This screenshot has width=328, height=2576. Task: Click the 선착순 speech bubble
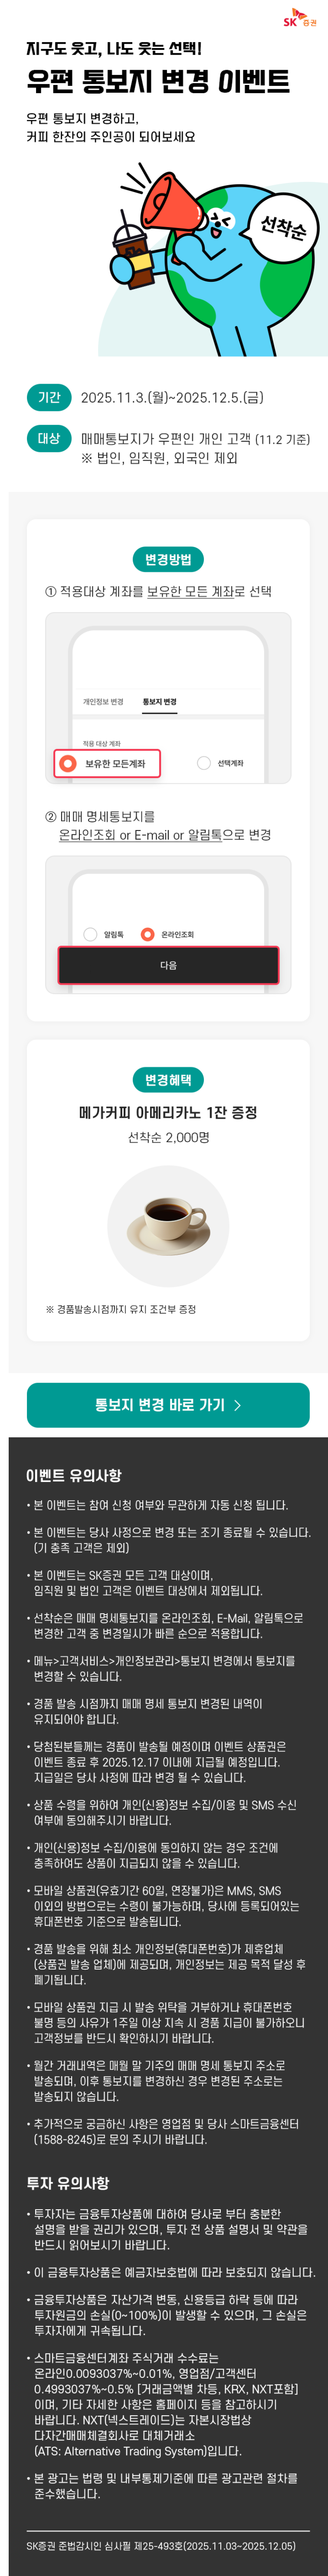pyautogui.click(x=282, y=228)
